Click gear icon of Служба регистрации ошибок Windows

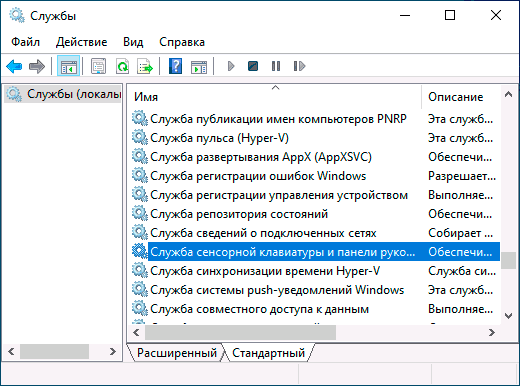pyautogui.click(x=140, y=175)
